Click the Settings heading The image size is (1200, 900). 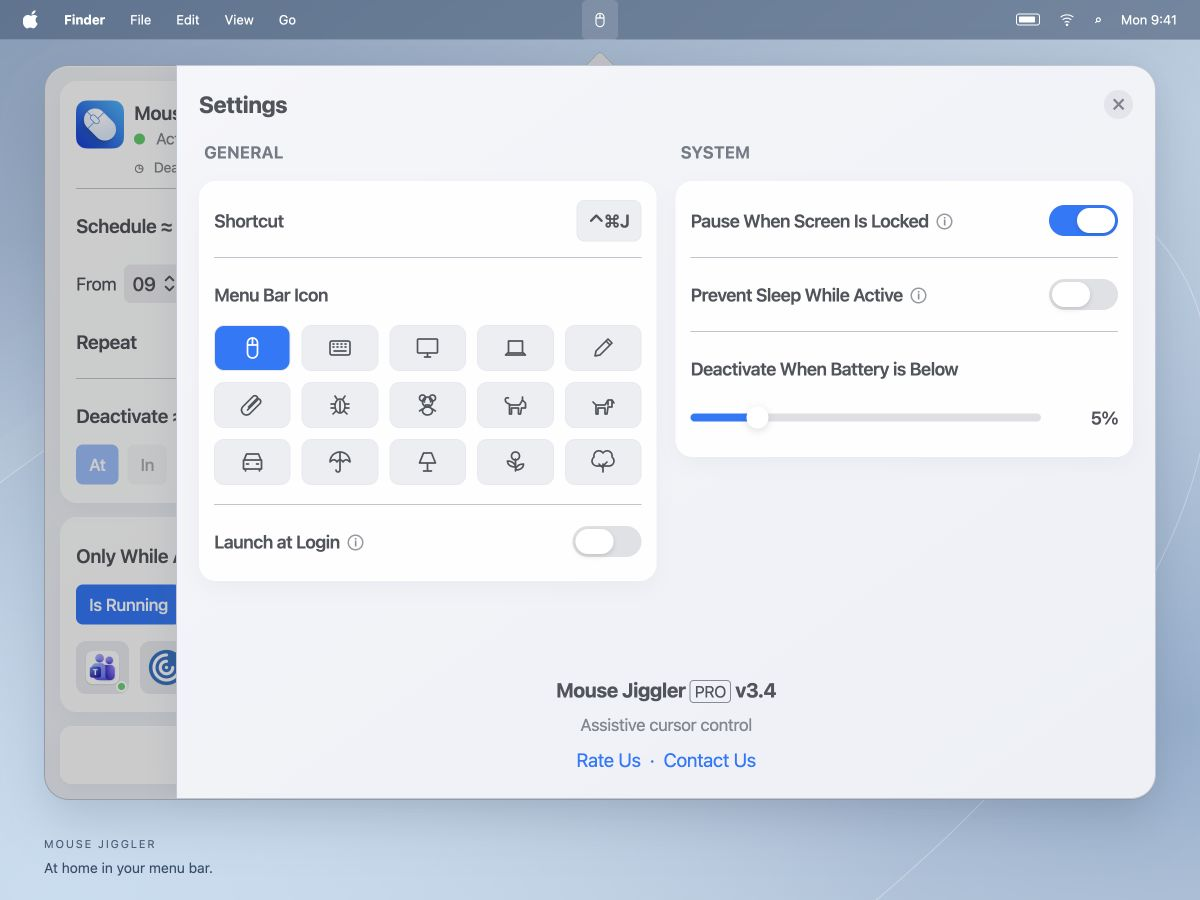point(243,105)
